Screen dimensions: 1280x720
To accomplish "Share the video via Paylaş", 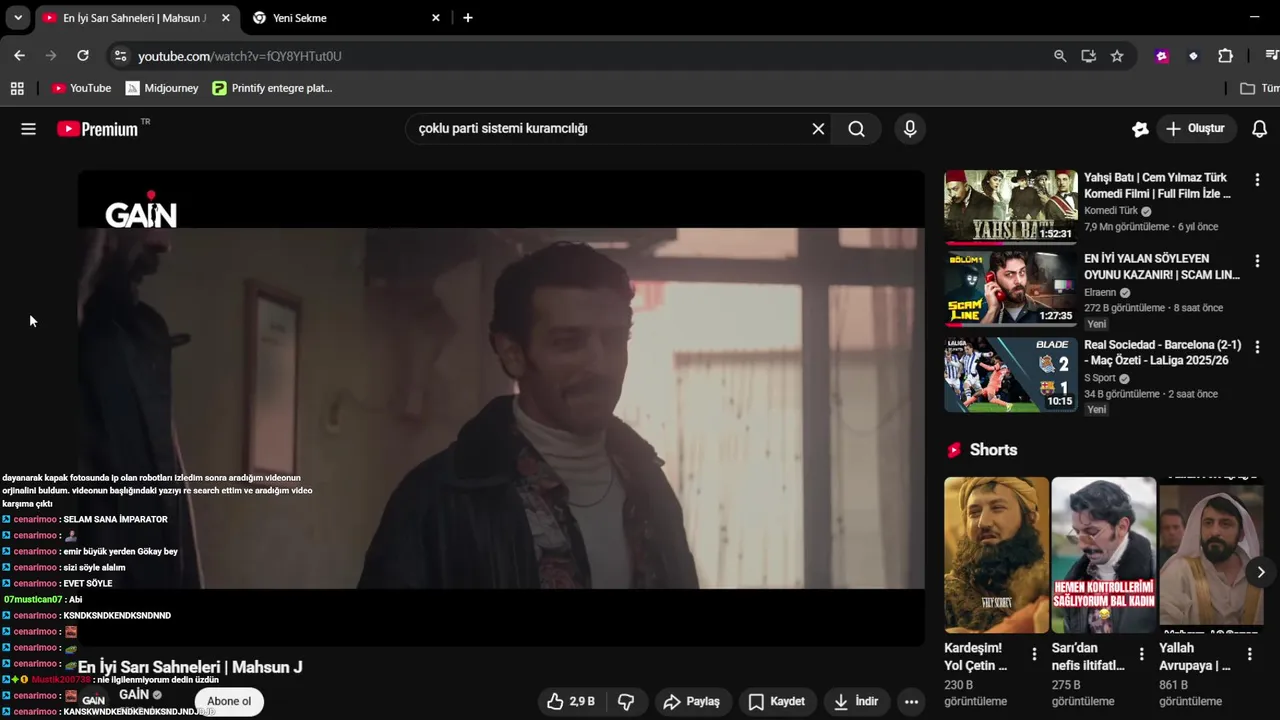I will click(692, 702).
